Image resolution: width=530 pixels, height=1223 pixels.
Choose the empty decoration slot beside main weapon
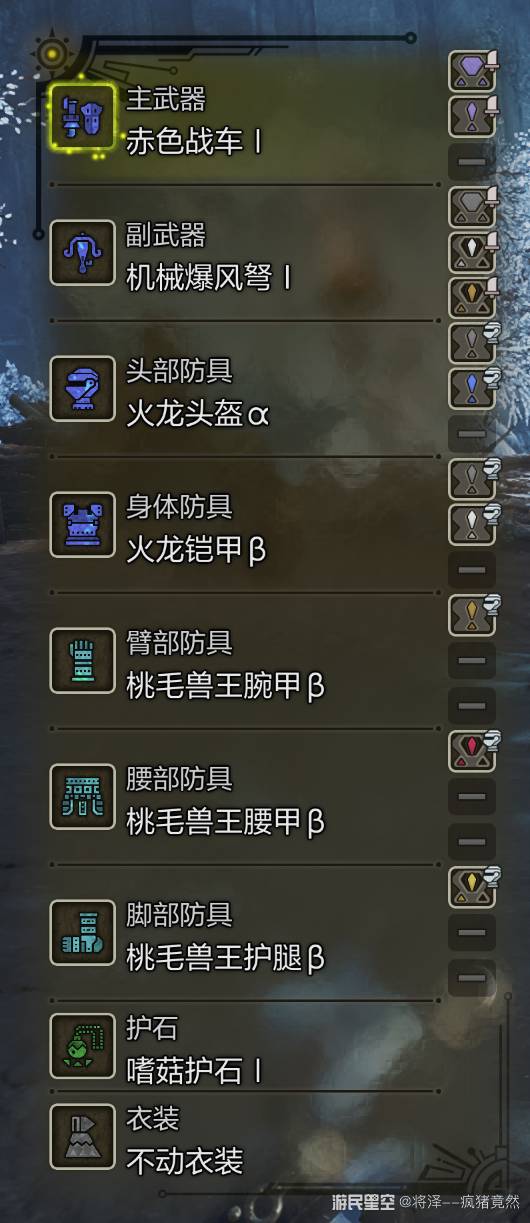(x=471, y=162)
